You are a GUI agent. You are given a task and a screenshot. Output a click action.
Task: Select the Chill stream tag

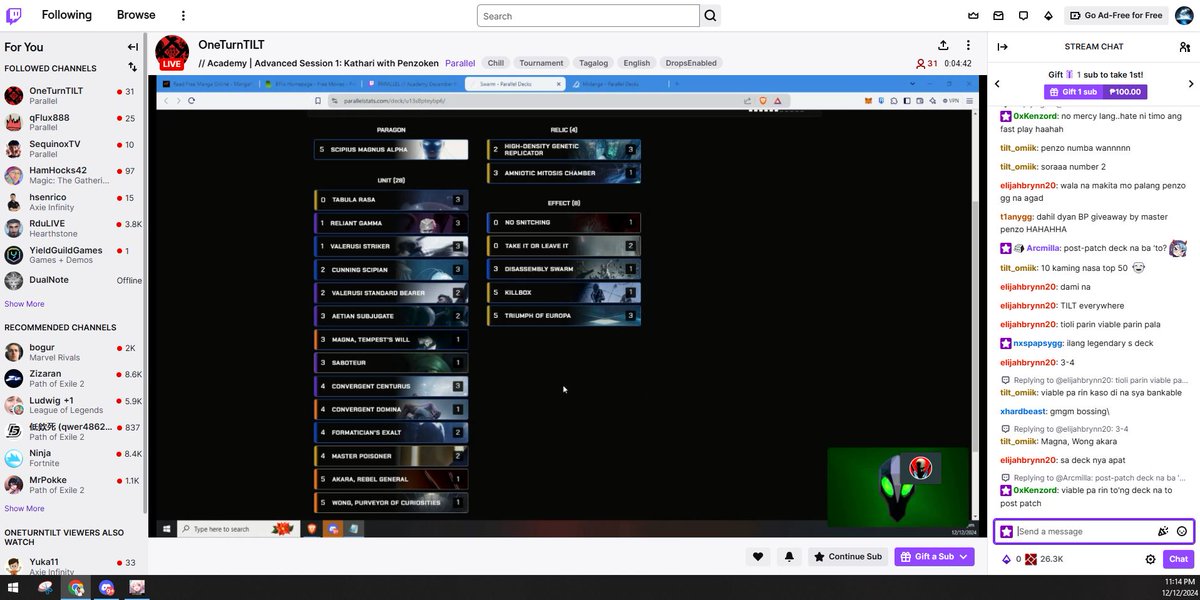496,63
